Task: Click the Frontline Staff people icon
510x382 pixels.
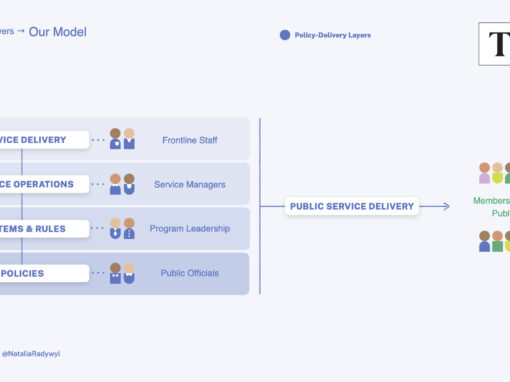Action: point(122,139)
